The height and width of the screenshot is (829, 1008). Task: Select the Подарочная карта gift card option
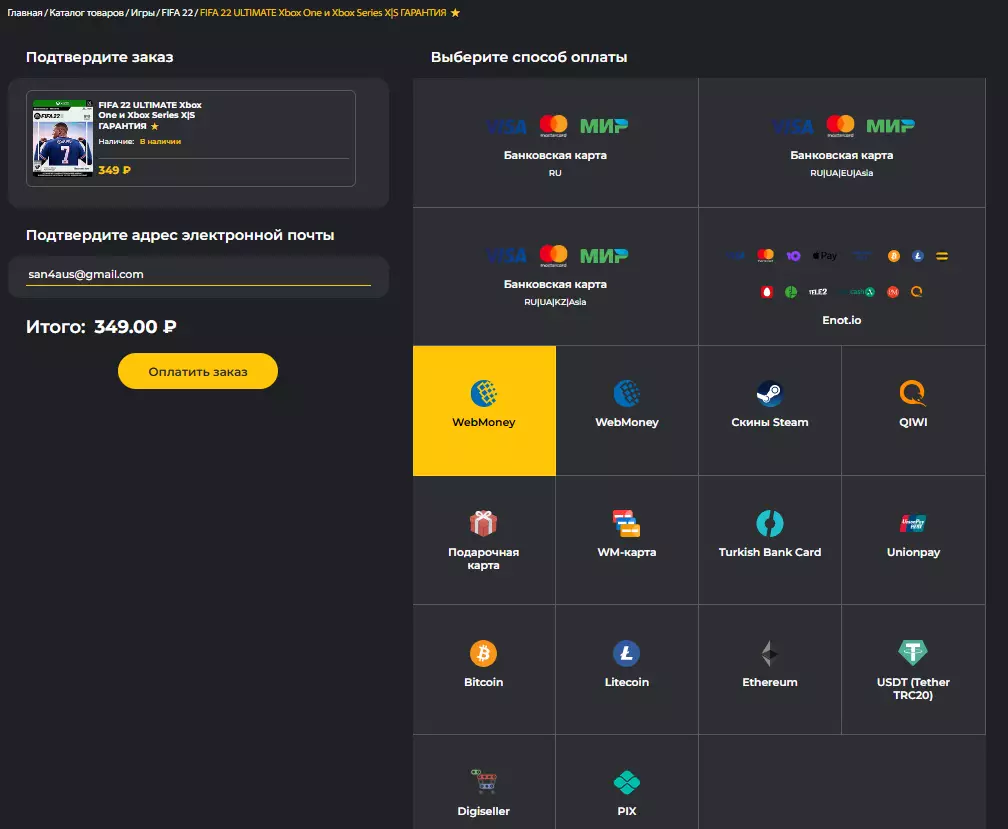(483, 540)
